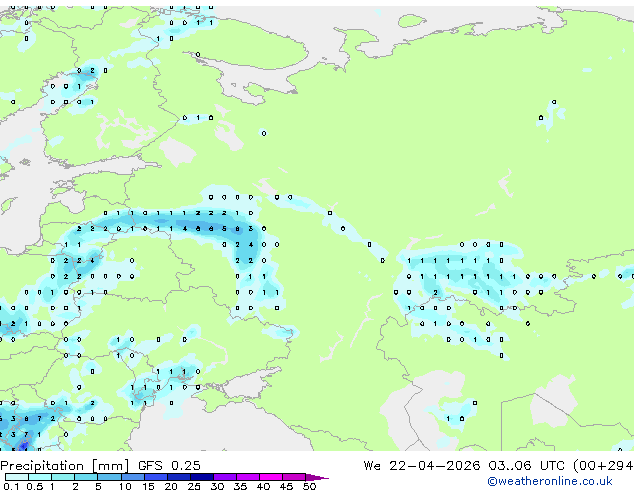The width and height of the screenshot is (634, 490).
Task: Select the 5–10 mm legend swatch
Action: click(109, 477)
